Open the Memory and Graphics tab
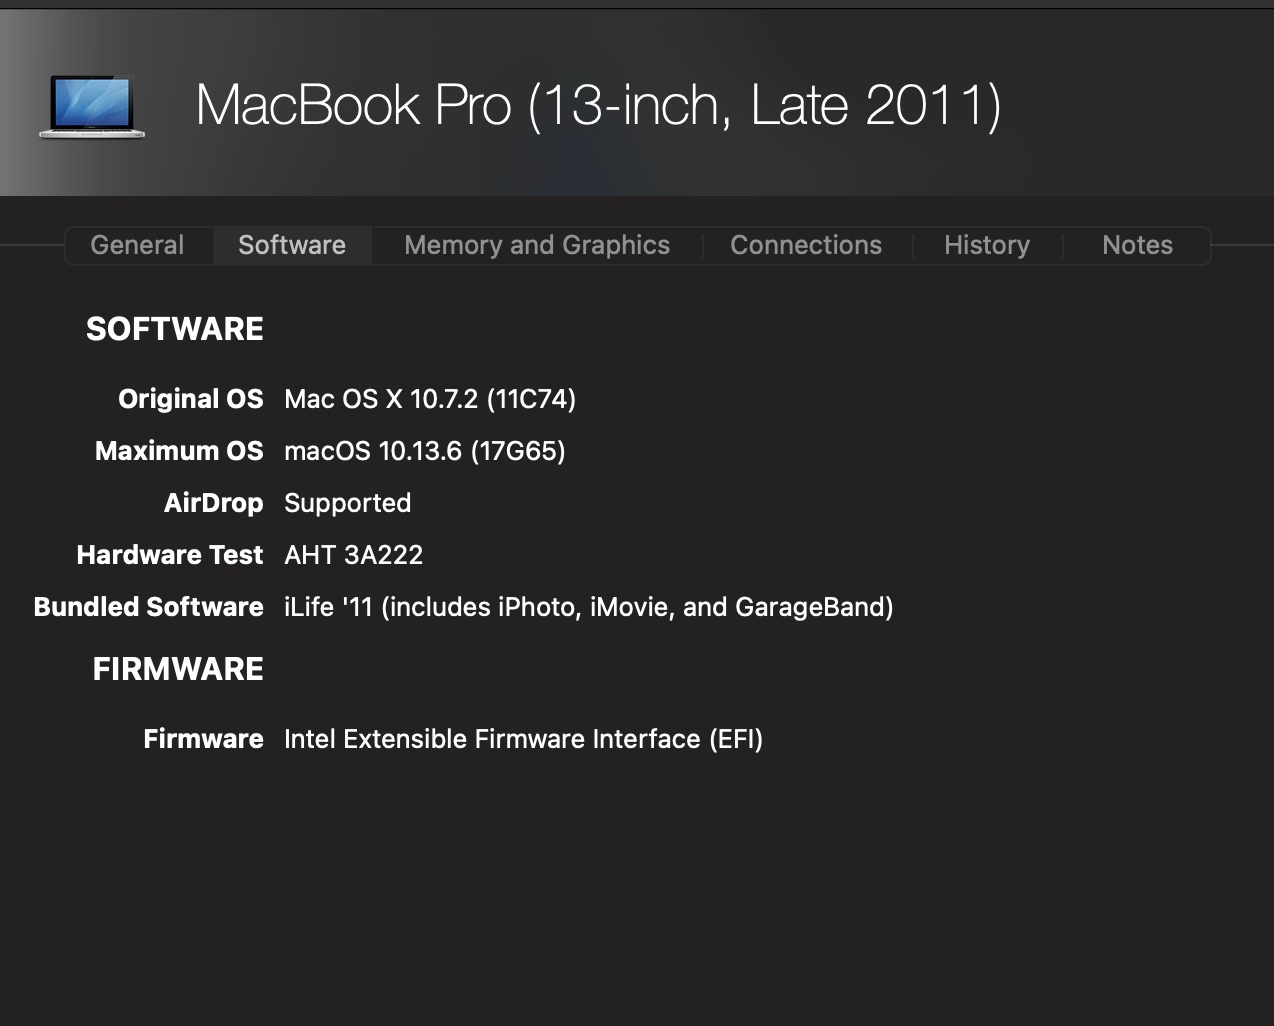1274x1026 pixels. tap(537, 245)
